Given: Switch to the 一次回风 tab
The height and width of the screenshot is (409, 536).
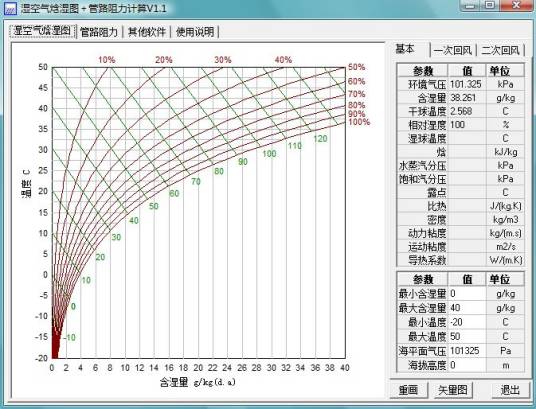Looking at the screenshot, I should pyautogui.click(x=453, y=51).
